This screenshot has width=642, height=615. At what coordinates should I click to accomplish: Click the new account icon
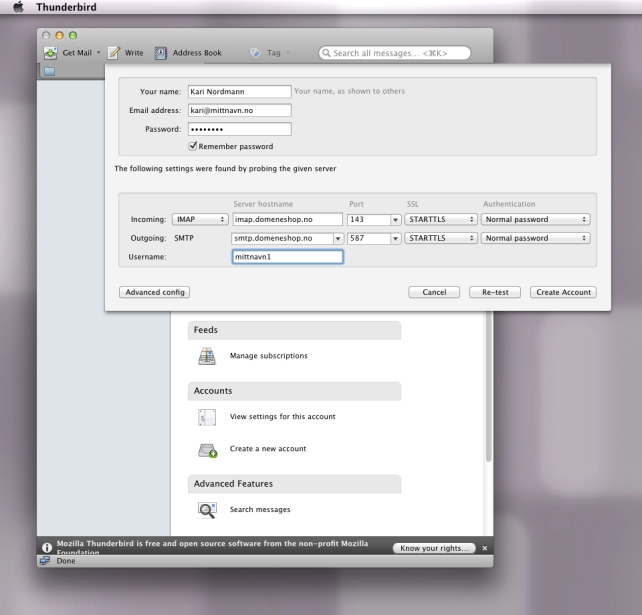(x=208, y=450)
